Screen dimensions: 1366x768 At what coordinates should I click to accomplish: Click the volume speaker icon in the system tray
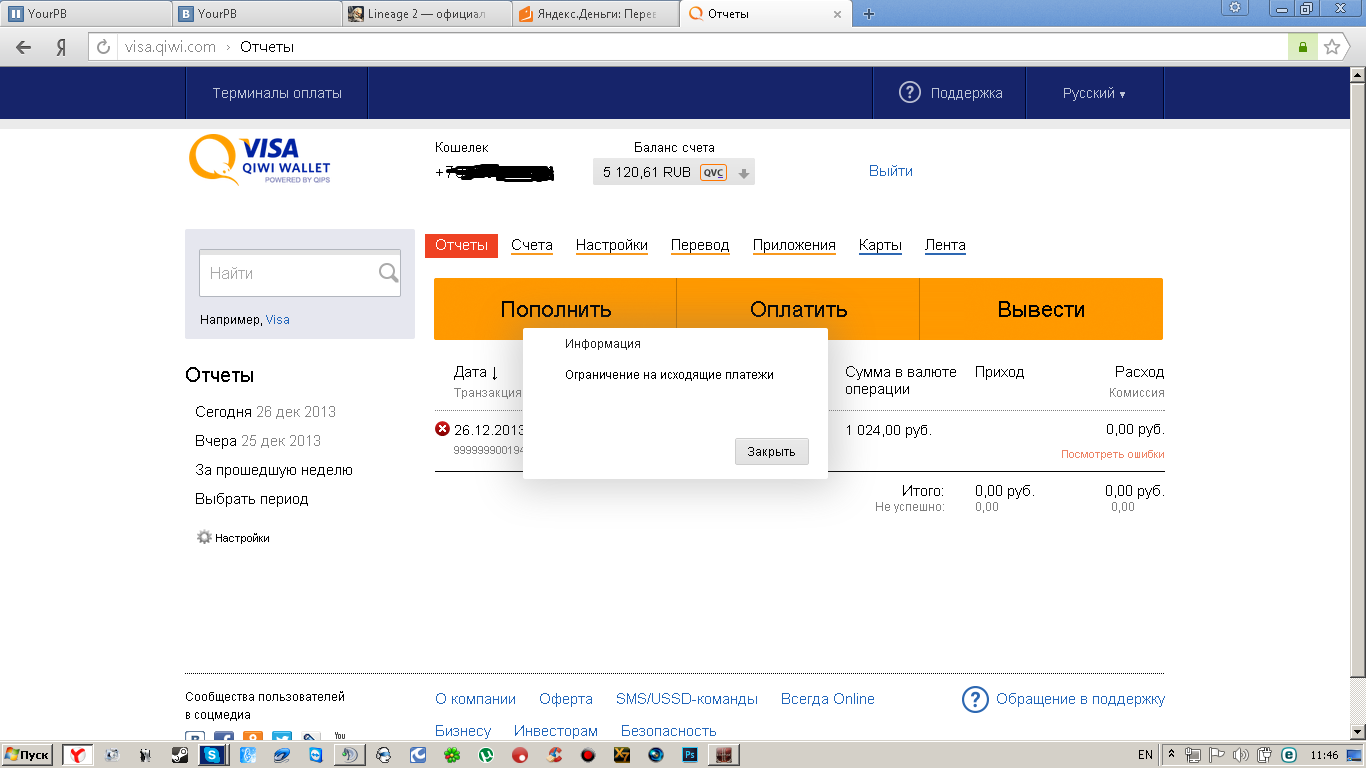coord(1241,755)
